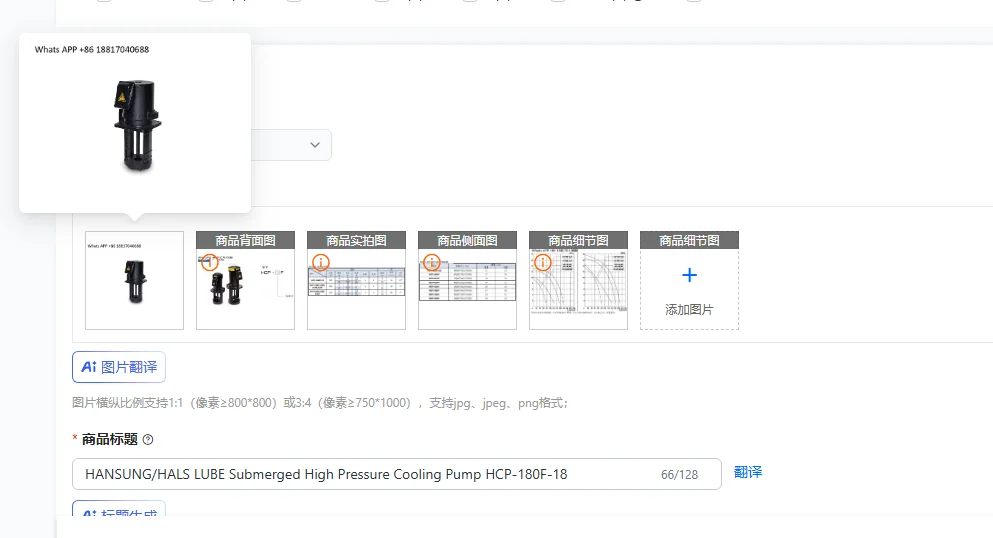
Task: Click the 添加图片 text in empty slot
Action: pos(689,310)
